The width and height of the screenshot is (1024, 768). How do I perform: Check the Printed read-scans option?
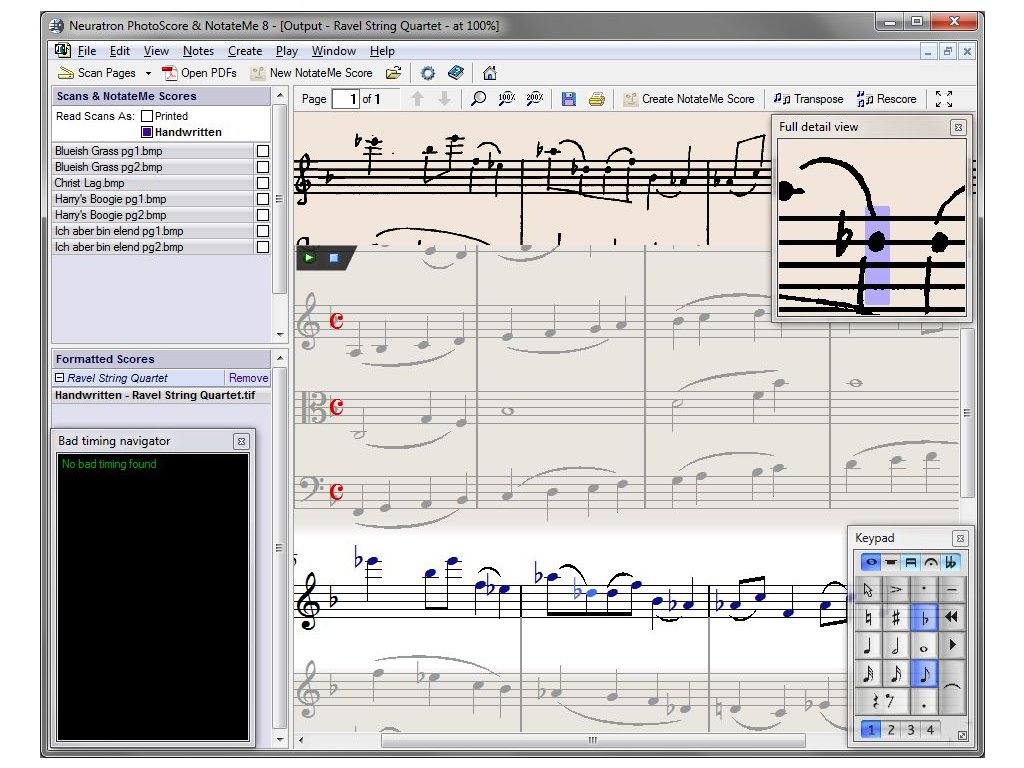coord(147,116)
